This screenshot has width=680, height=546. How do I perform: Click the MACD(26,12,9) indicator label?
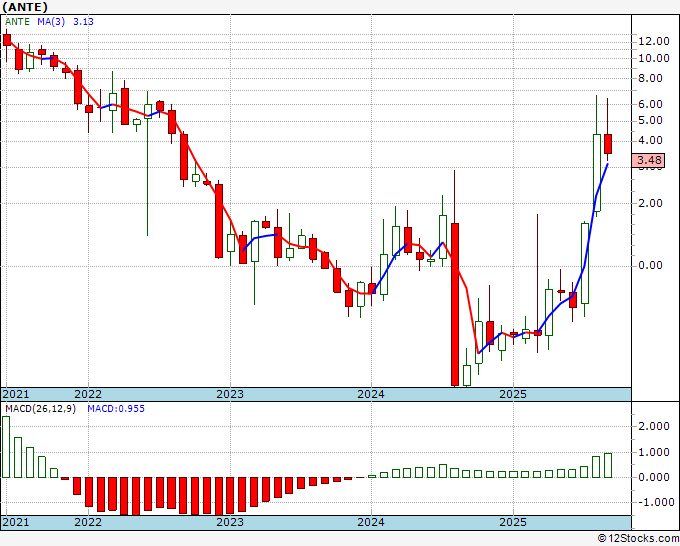[40, 409]
